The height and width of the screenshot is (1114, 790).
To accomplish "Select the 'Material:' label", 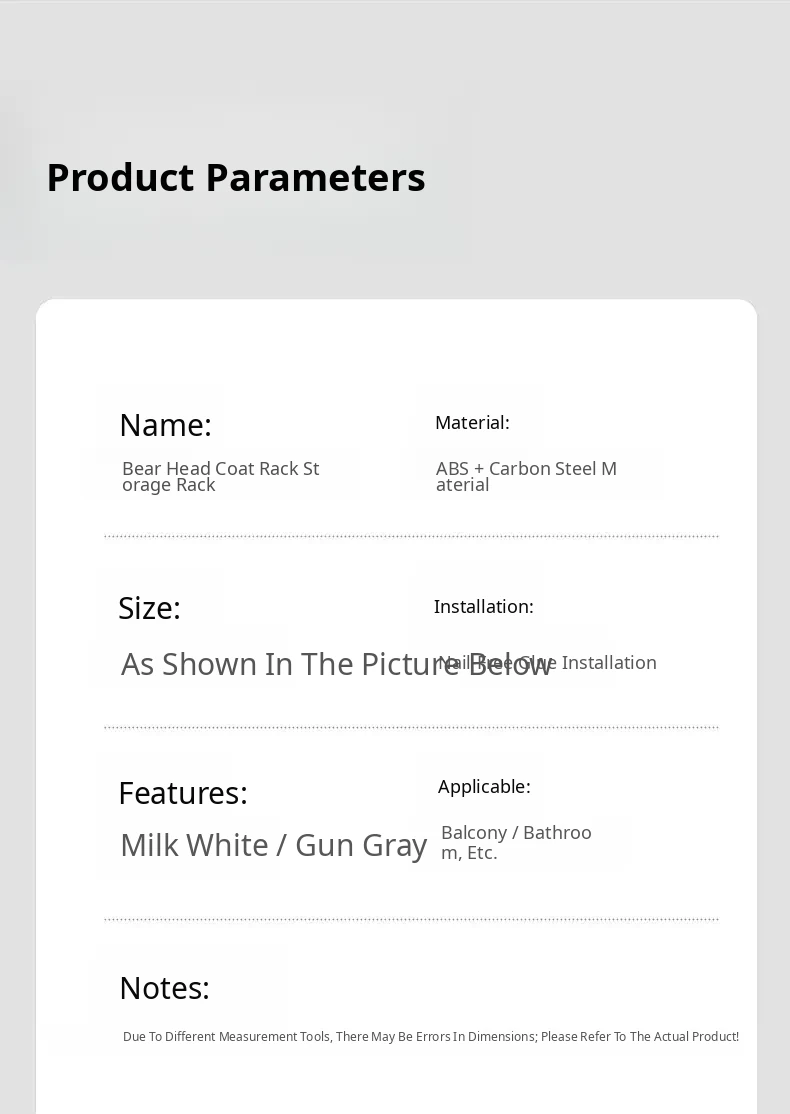I will tap(472, 423).
